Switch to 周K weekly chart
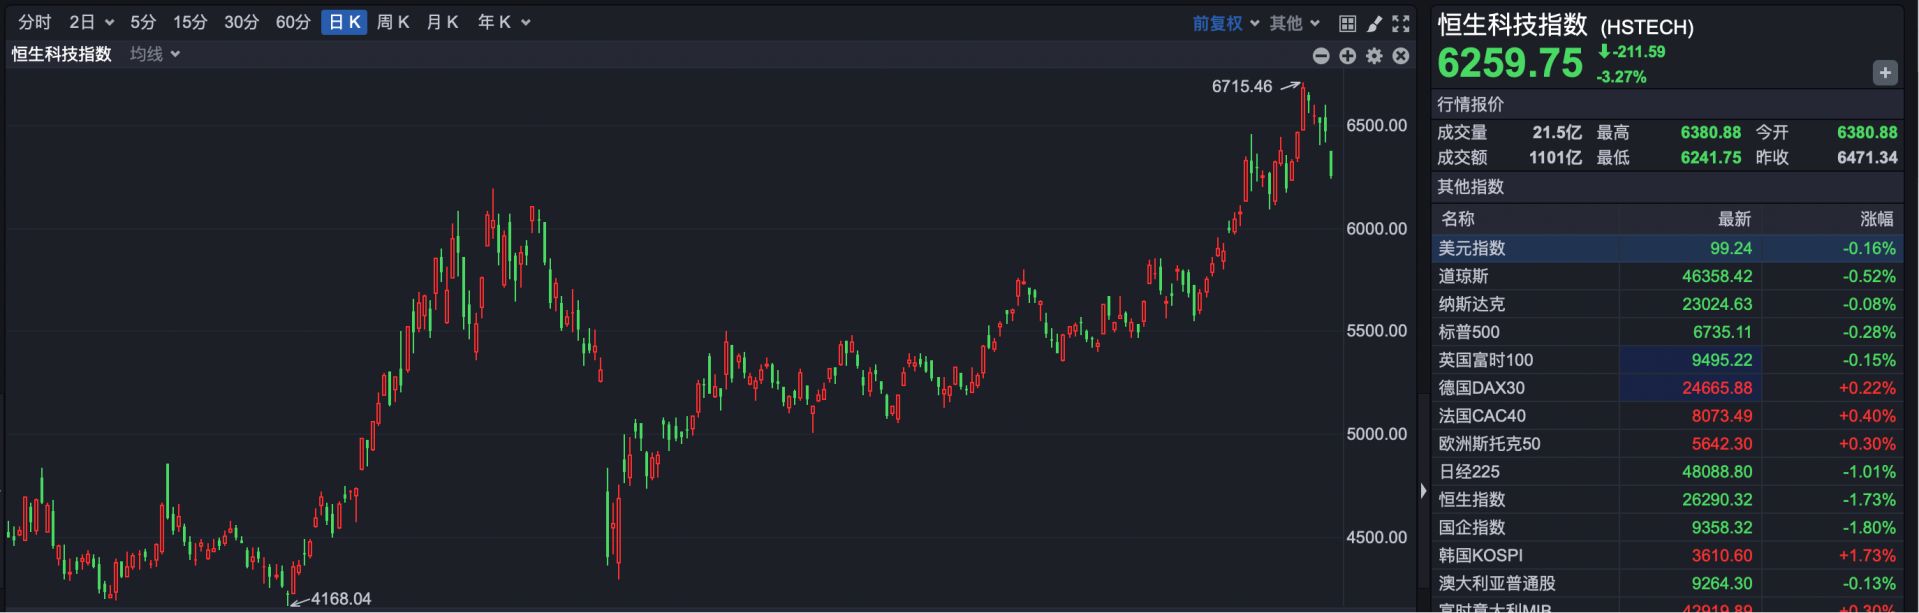The height and width of the screenshot is (613, 1919). 393,22
